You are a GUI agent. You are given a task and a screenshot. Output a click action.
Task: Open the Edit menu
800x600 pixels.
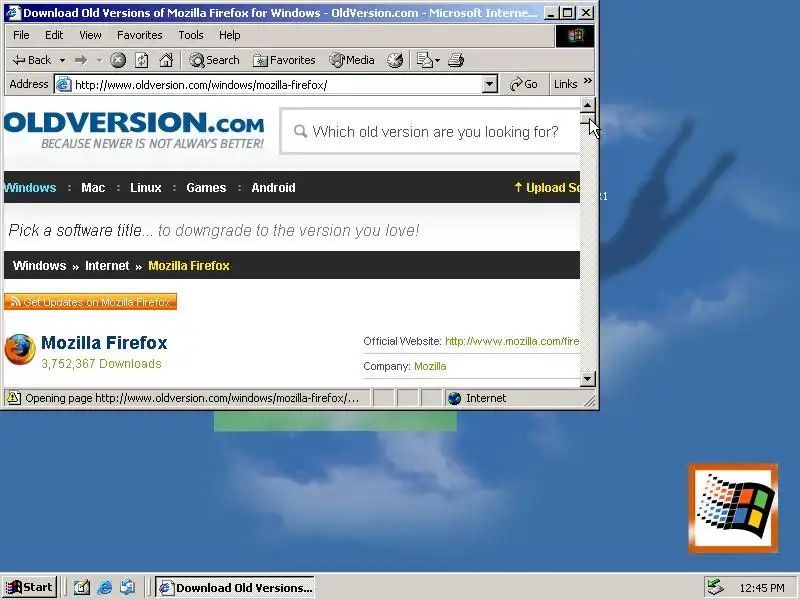(54, 35)
